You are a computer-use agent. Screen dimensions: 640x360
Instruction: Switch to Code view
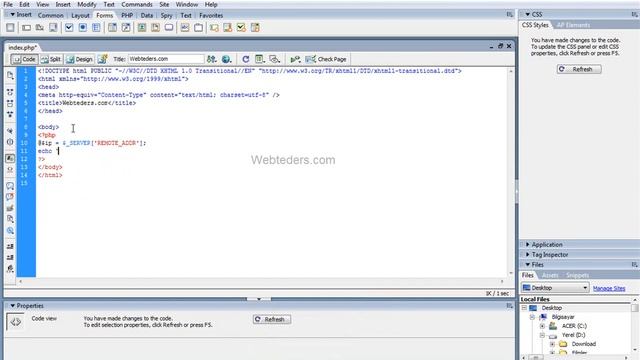pos(24,59)
